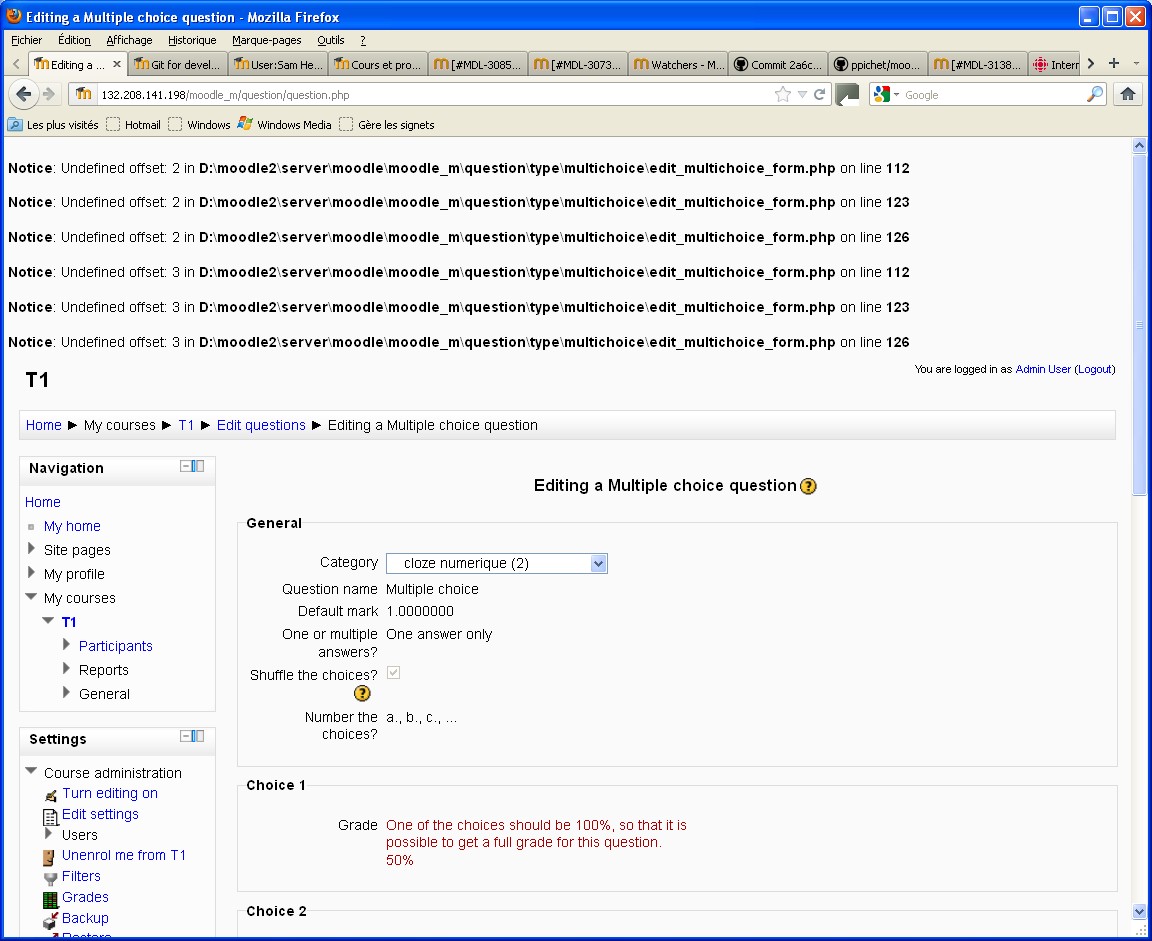
Task: Click the browser Forward arrow button
Action: click(49, 94)
